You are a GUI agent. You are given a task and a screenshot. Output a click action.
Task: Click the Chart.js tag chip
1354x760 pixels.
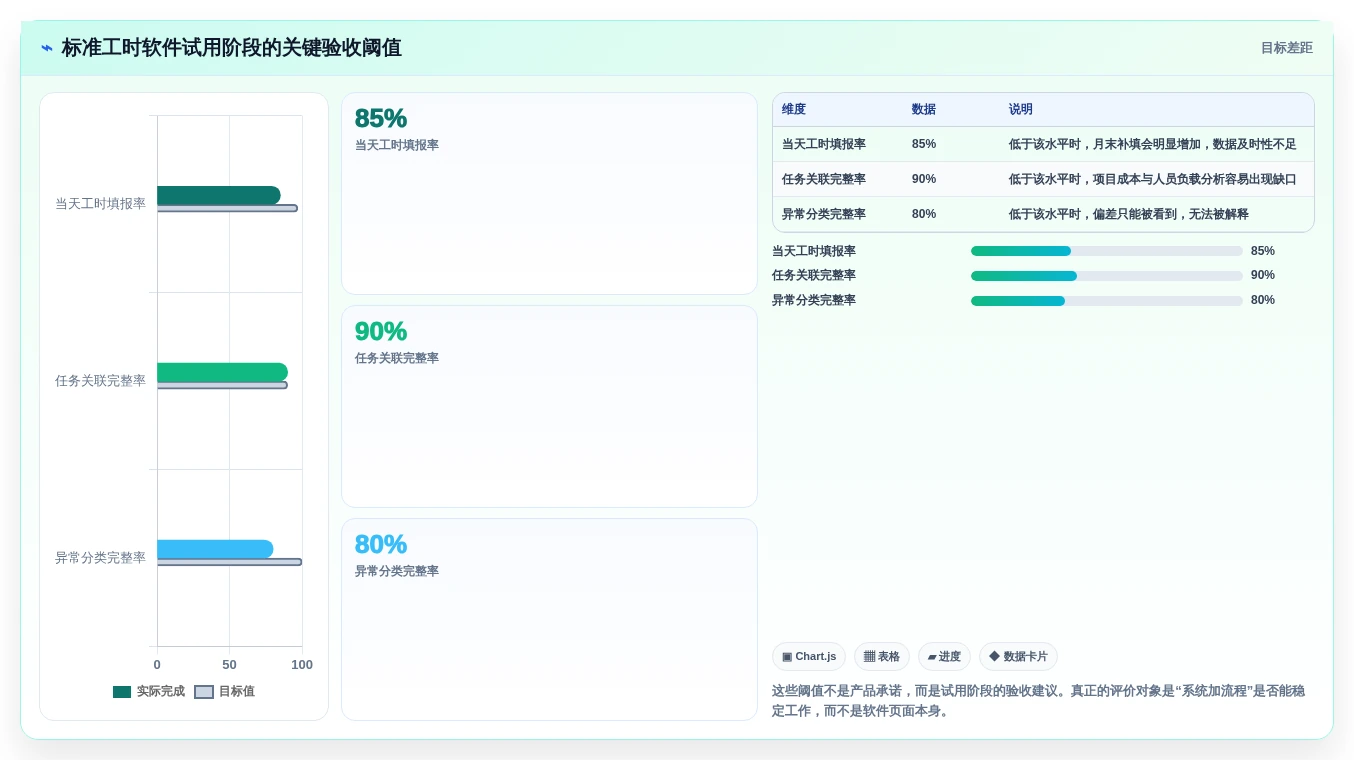coord(809,657)
